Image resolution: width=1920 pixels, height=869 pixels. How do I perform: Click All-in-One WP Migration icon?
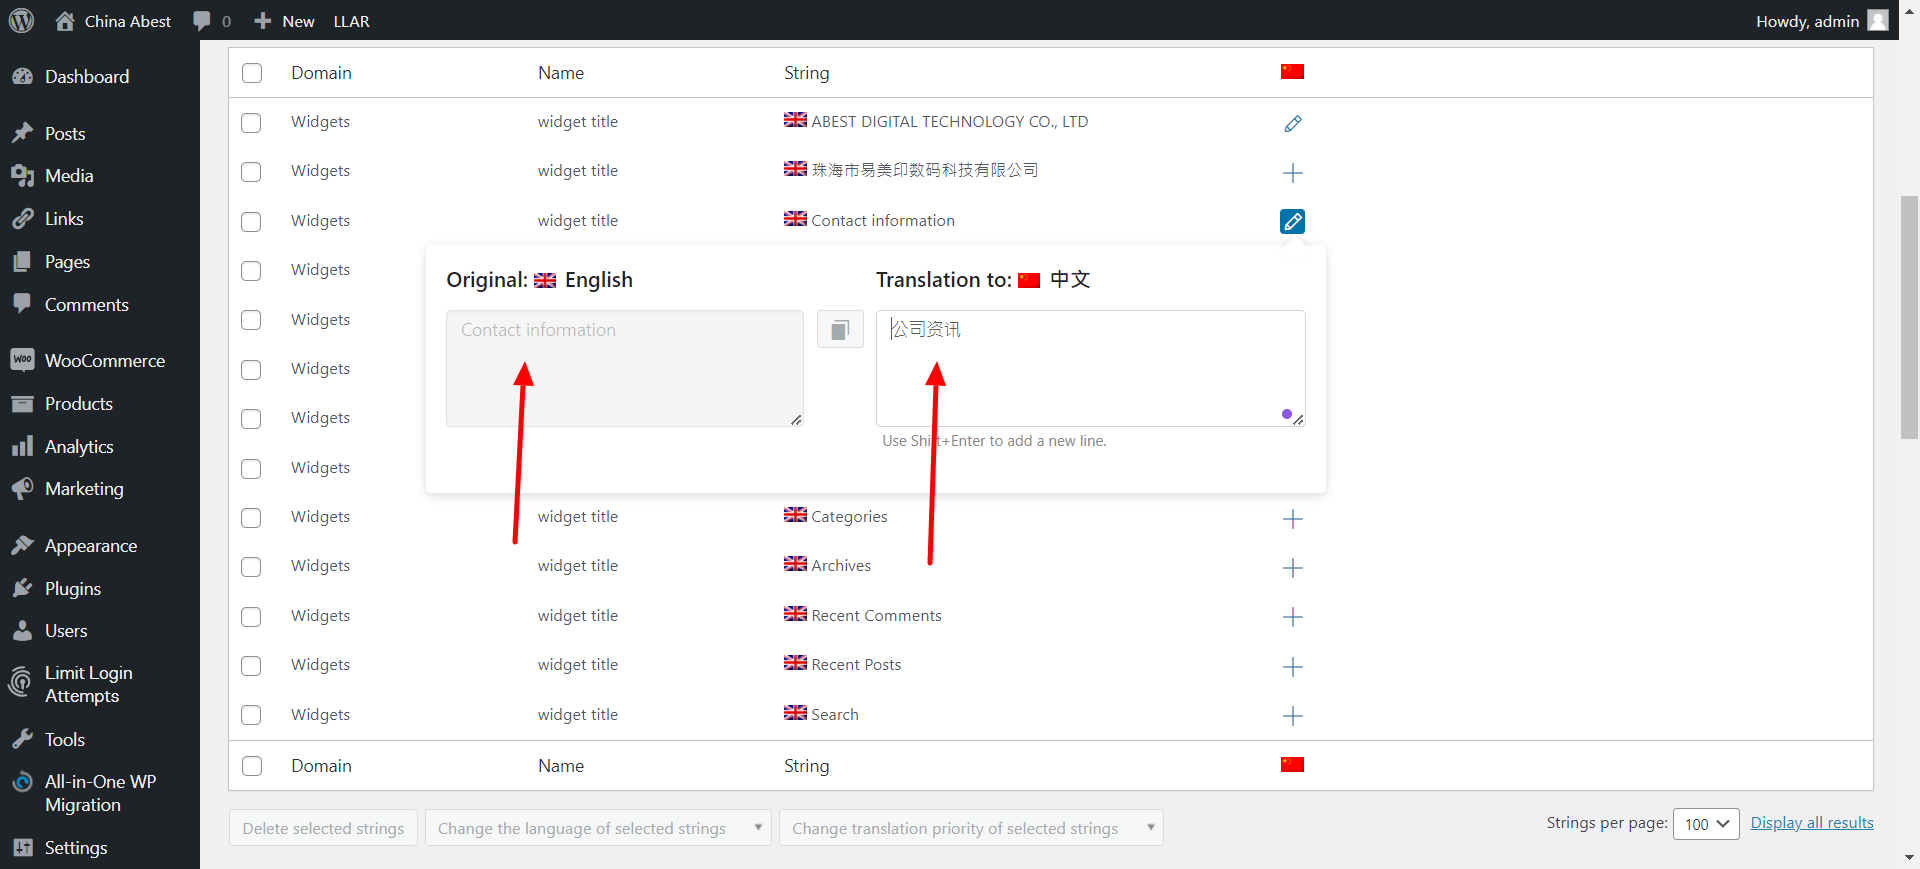point(22,782)
